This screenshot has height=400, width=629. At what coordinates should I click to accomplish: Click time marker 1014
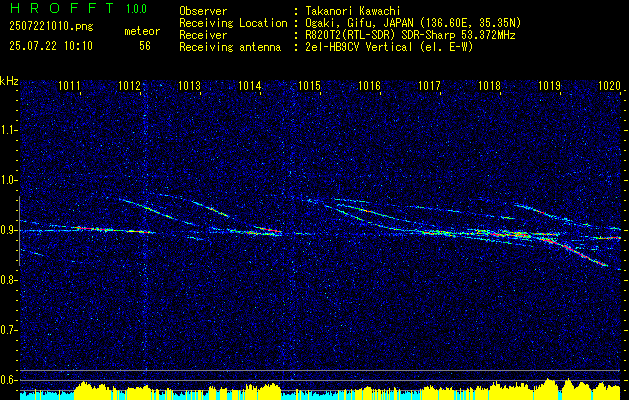[x=250, y=85]
